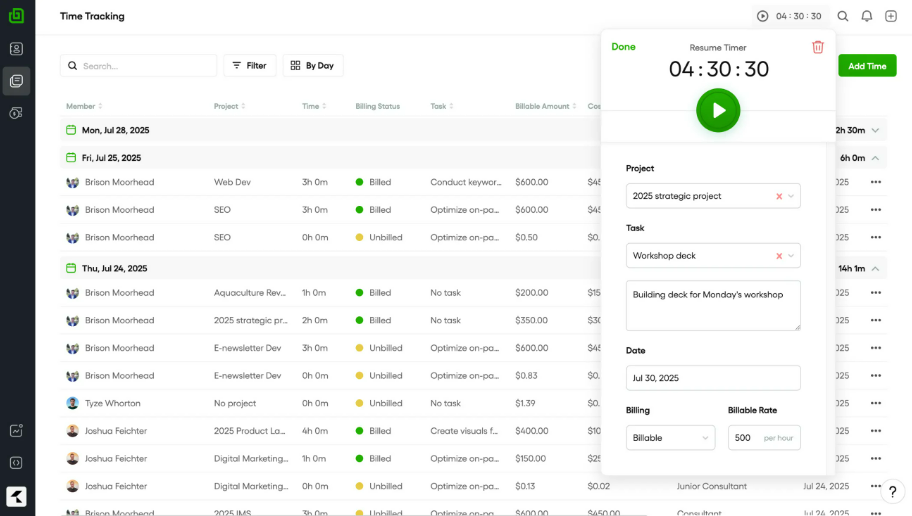The height and width of the screenshot is (516, 912).
Task: Click "No project" cell in Tyze Whorton row
Action: 235,403
